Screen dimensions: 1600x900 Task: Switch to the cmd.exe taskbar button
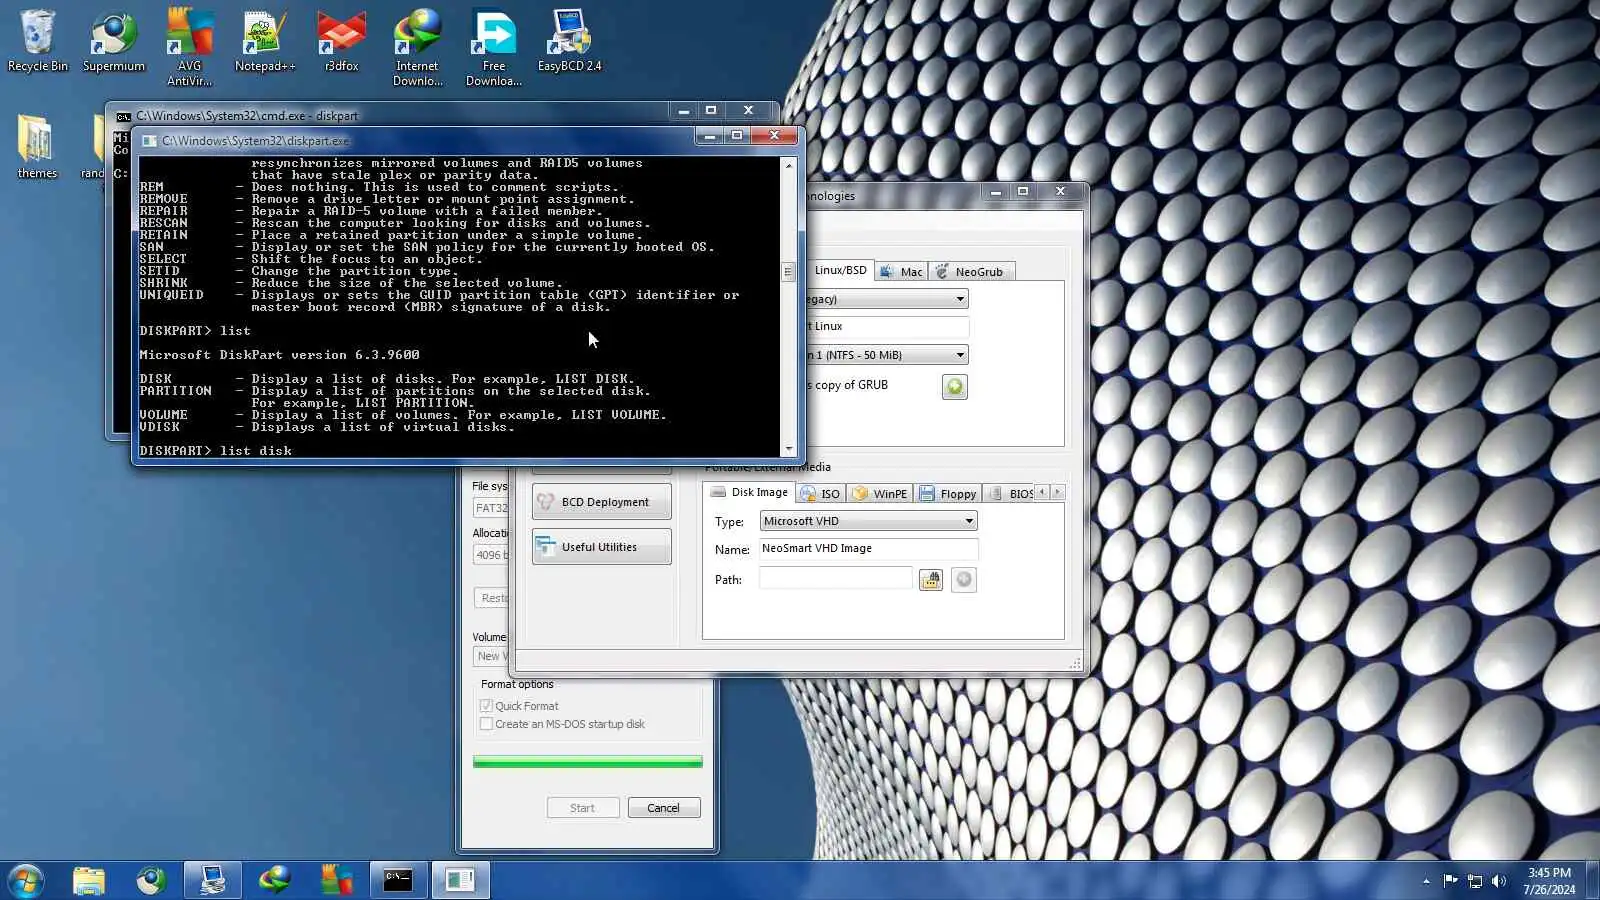tap(398, 880)
